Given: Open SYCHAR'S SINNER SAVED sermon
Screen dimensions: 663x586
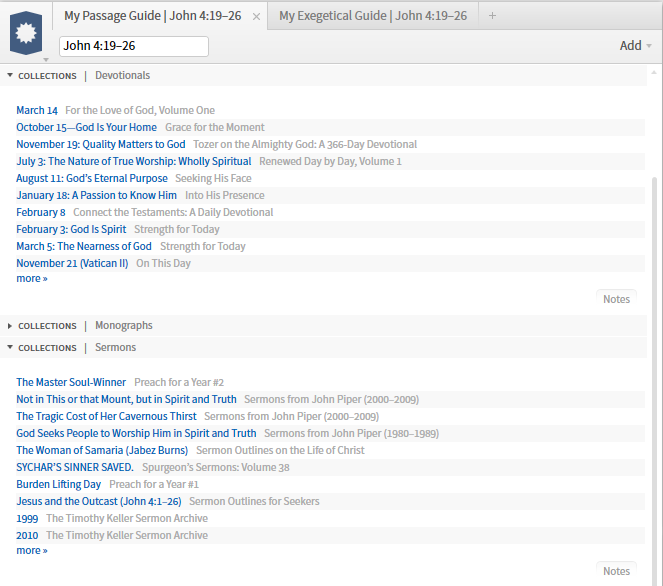Looking at the screenshot, I should click(x=75, y=467).
